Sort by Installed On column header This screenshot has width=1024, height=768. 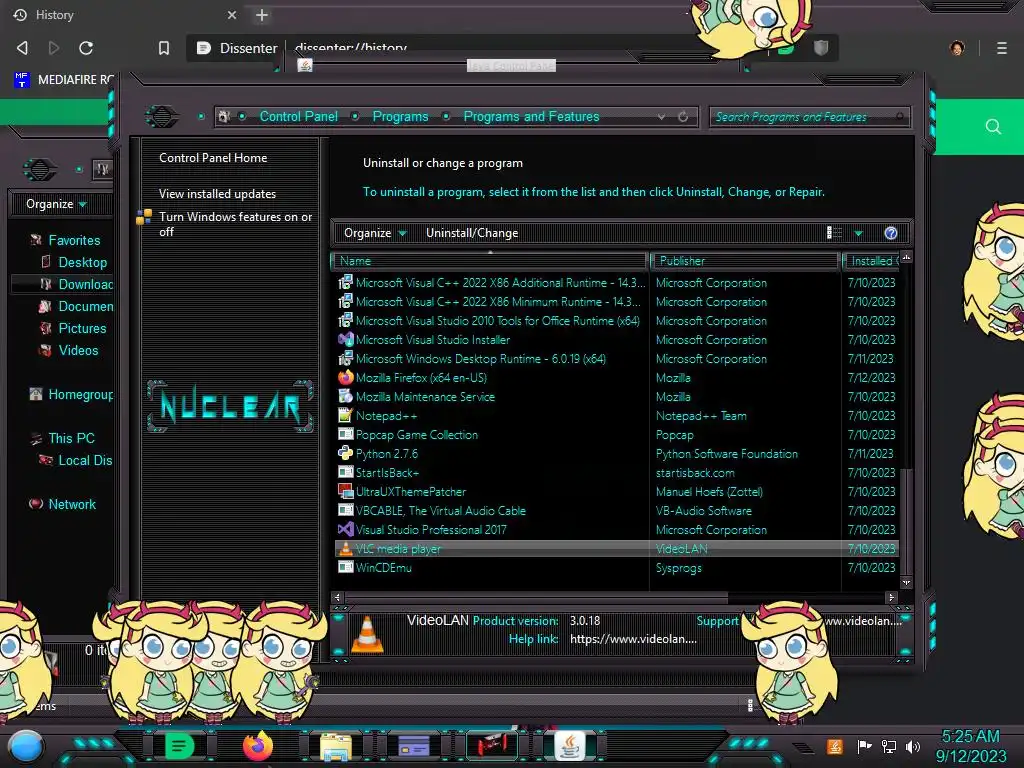click(x=872, y=261)
